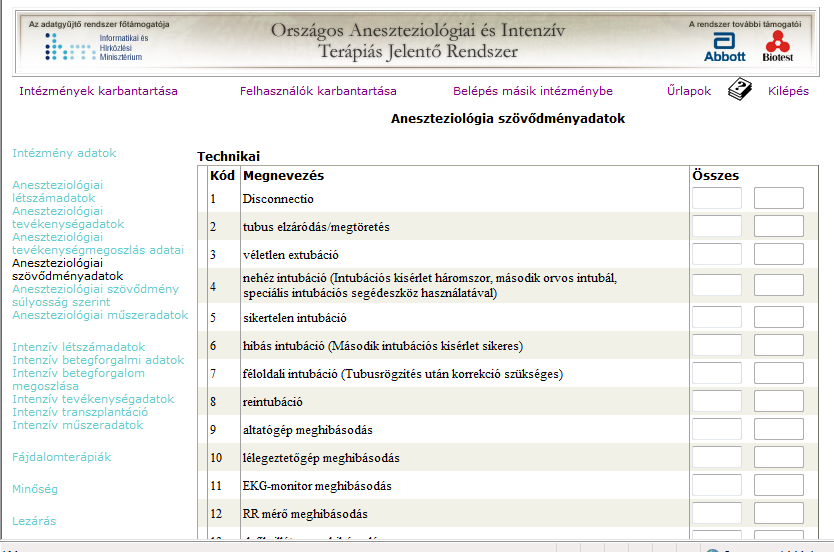Viewport: 834px width, 552px height.
Task: Click first field for véletlen extubáció
Action: pyautogui.click(x=716, y=254)
